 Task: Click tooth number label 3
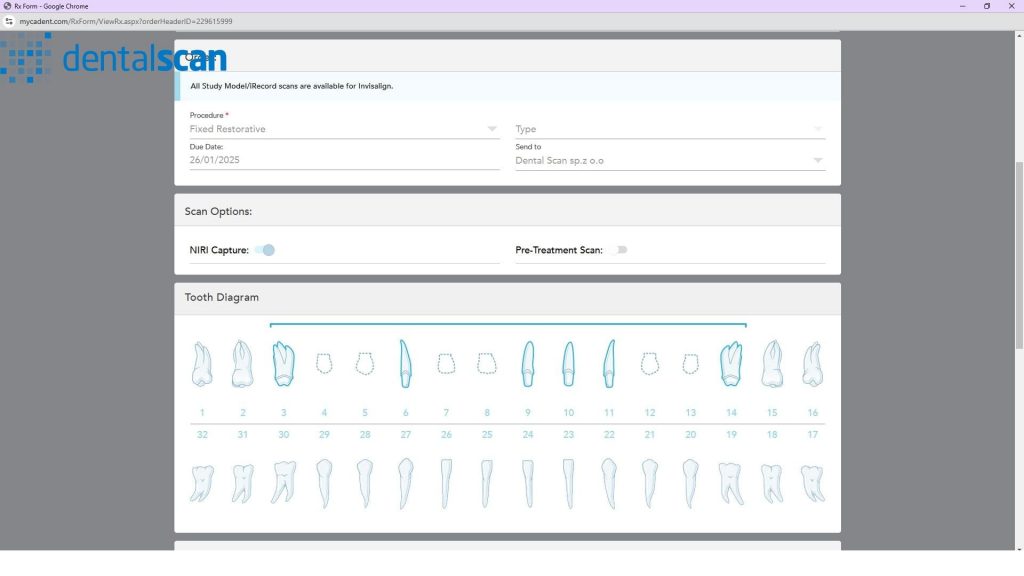tap(283, 413)
